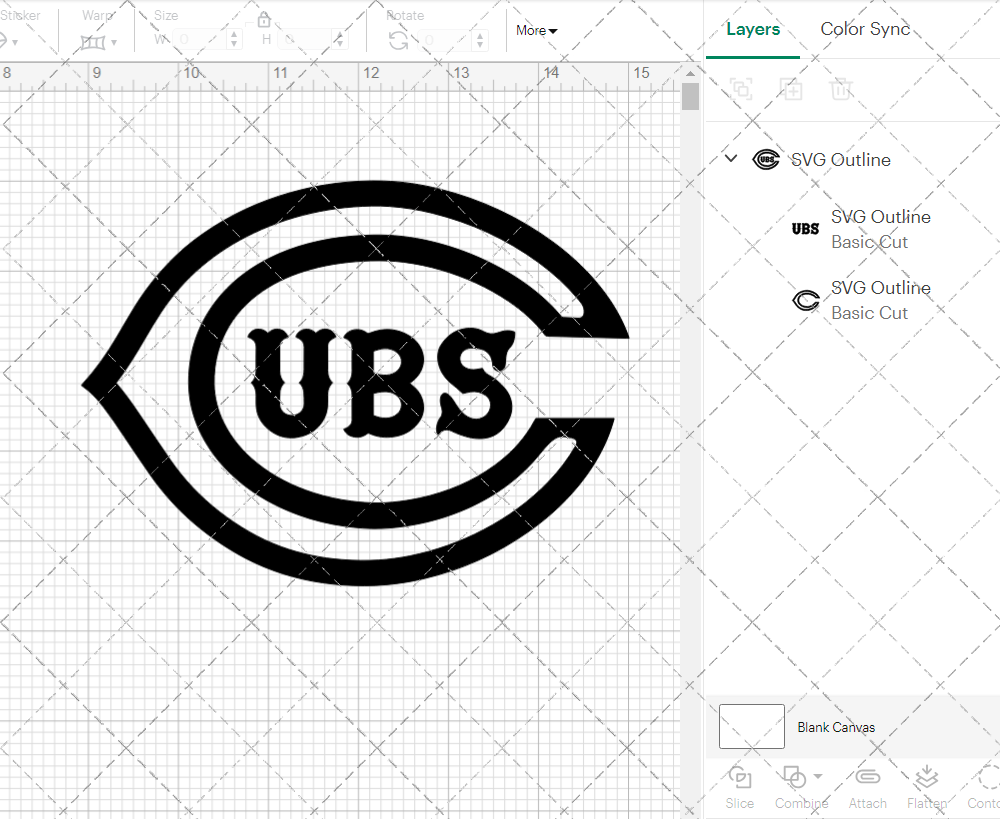Image resolution: width=1000 pixels, height=819 pixels.
Task: Select the Layers tab
Action: point(752,29)
